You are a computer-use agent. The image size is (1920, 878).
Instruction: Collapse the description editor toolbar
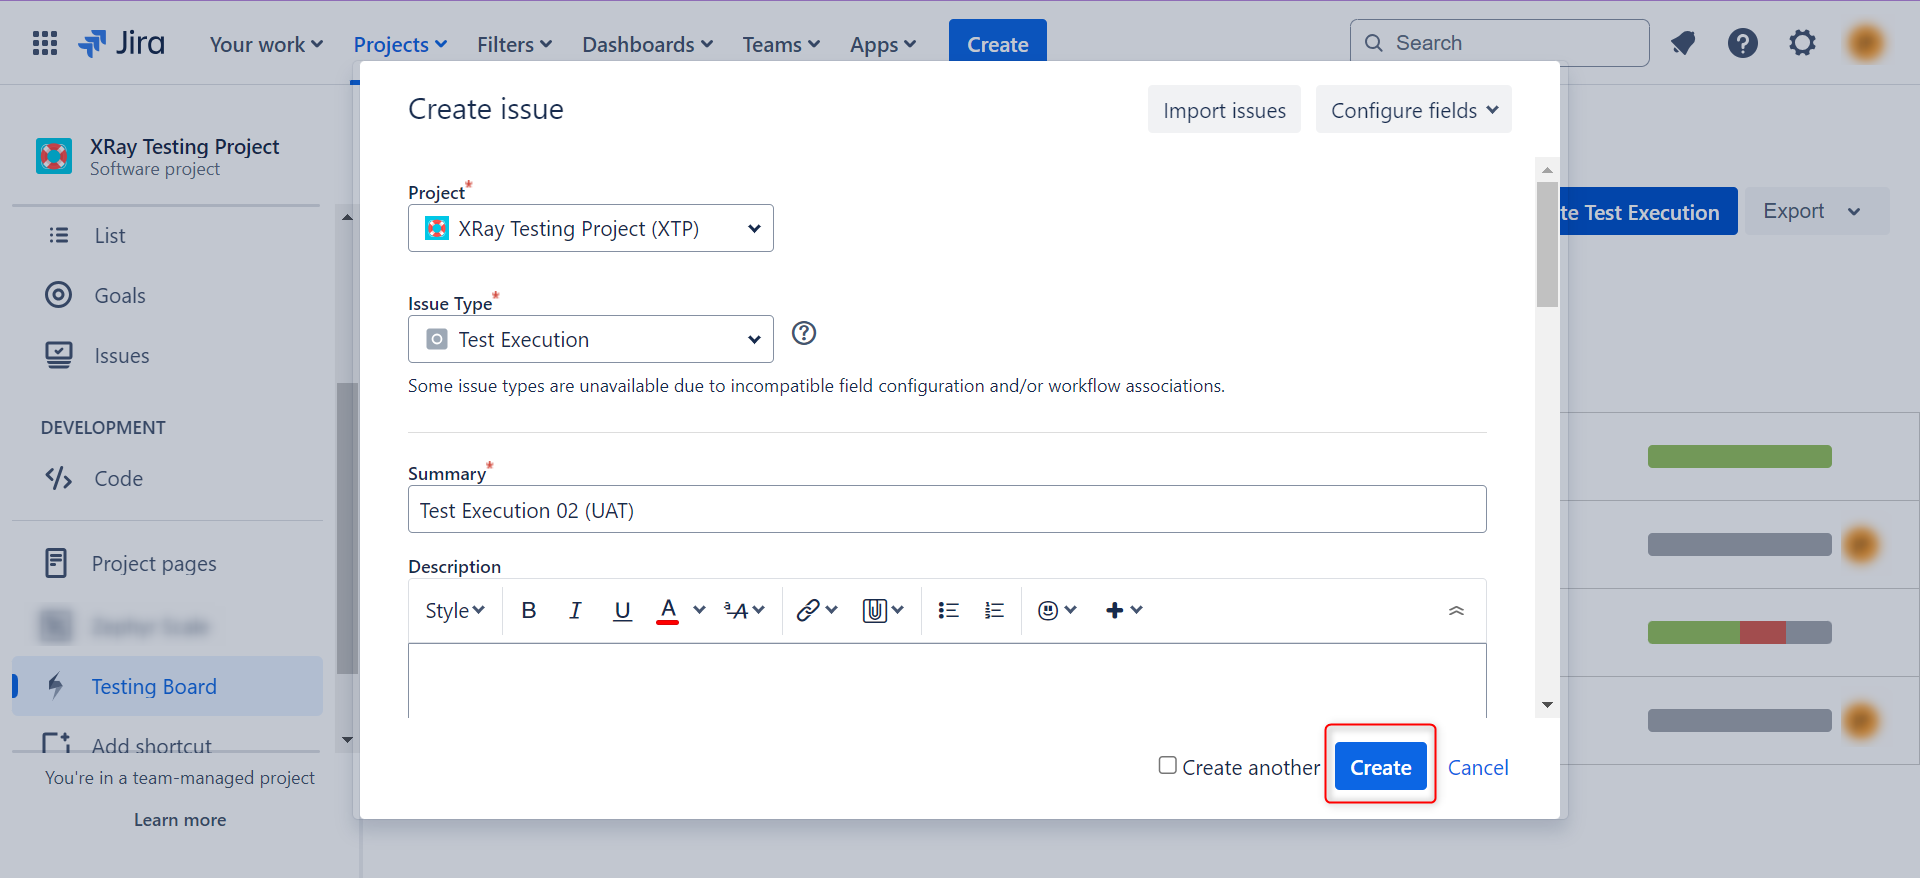1456,610
